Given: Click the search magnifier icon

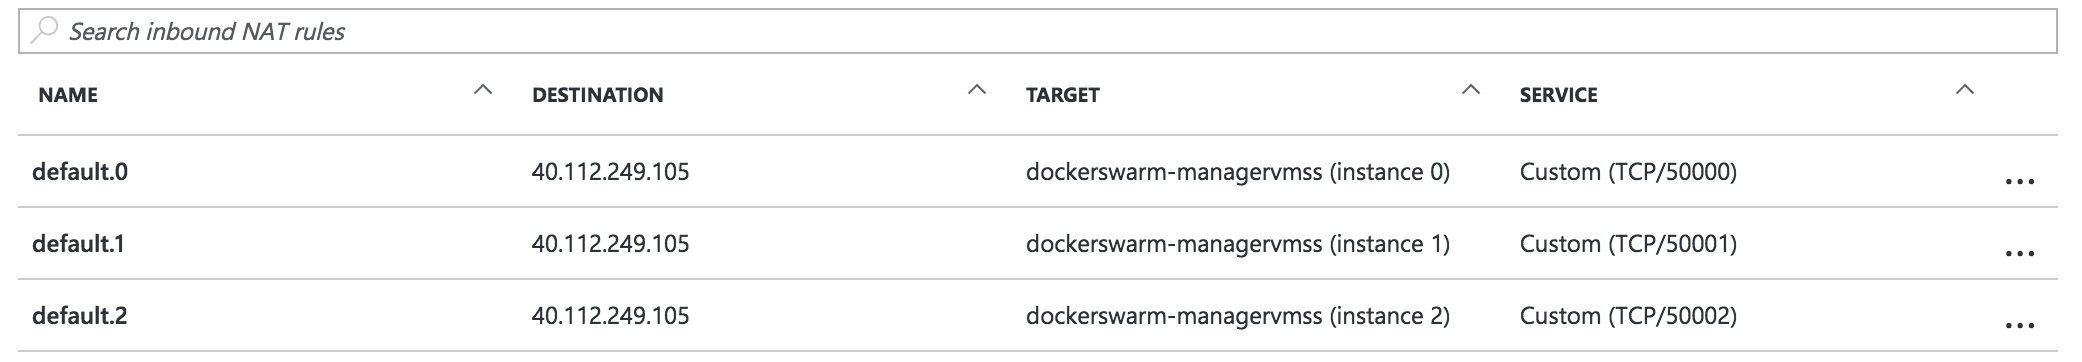Looking at the screenshot, I should pyautogui.click(x=44, y=31).
